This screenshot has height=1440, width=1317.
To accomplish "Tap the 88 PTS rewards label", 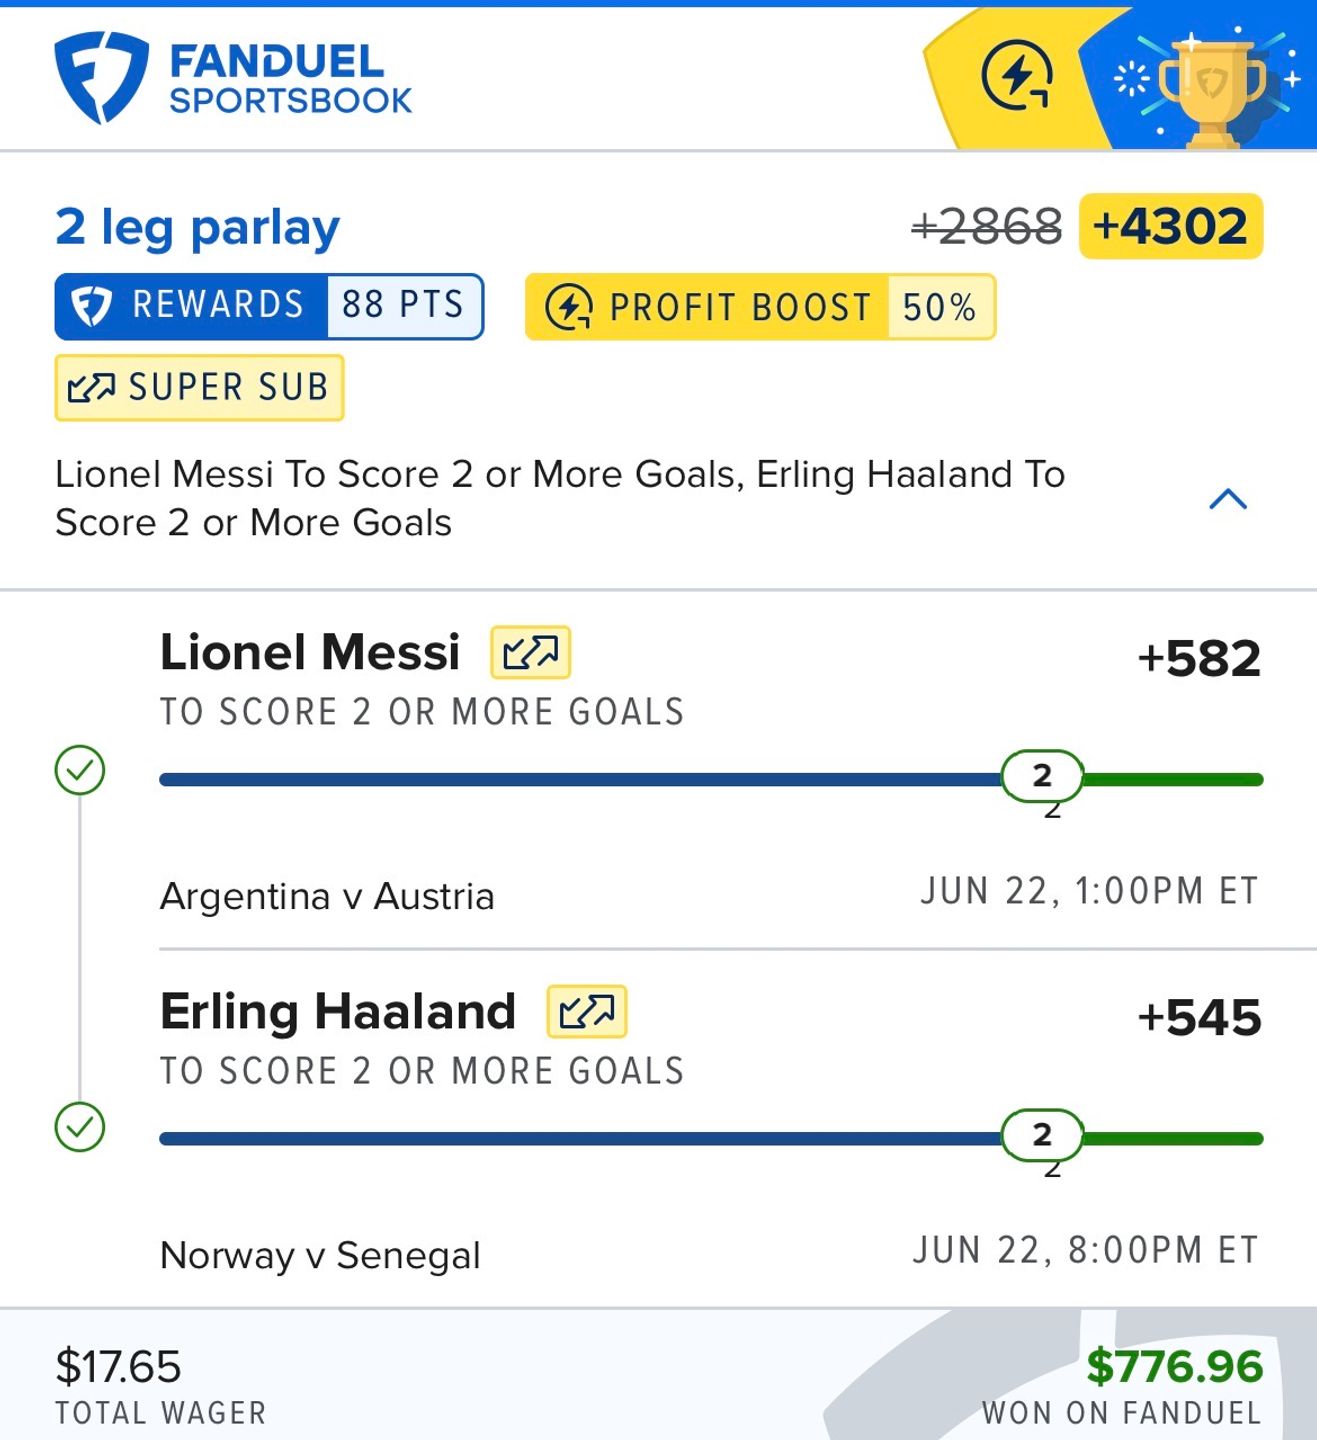I will point(404,305).
